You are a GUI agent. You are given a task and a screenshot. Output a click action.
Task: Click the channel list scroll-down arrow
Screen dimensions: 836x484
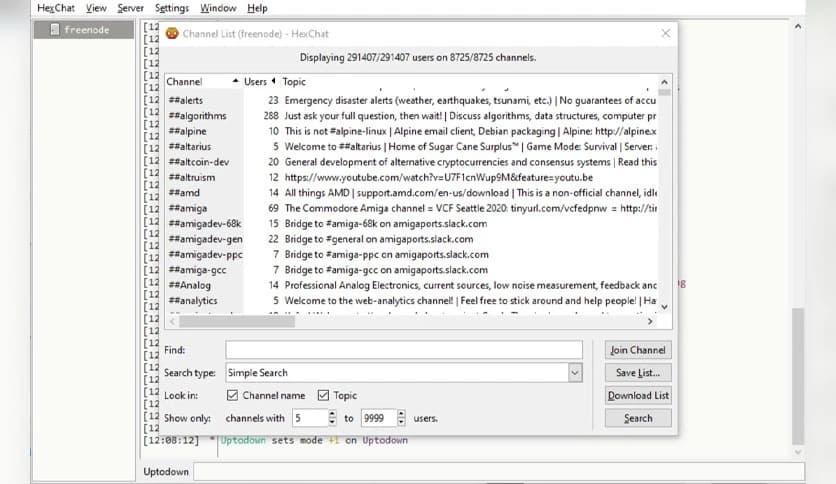(664, 307)
